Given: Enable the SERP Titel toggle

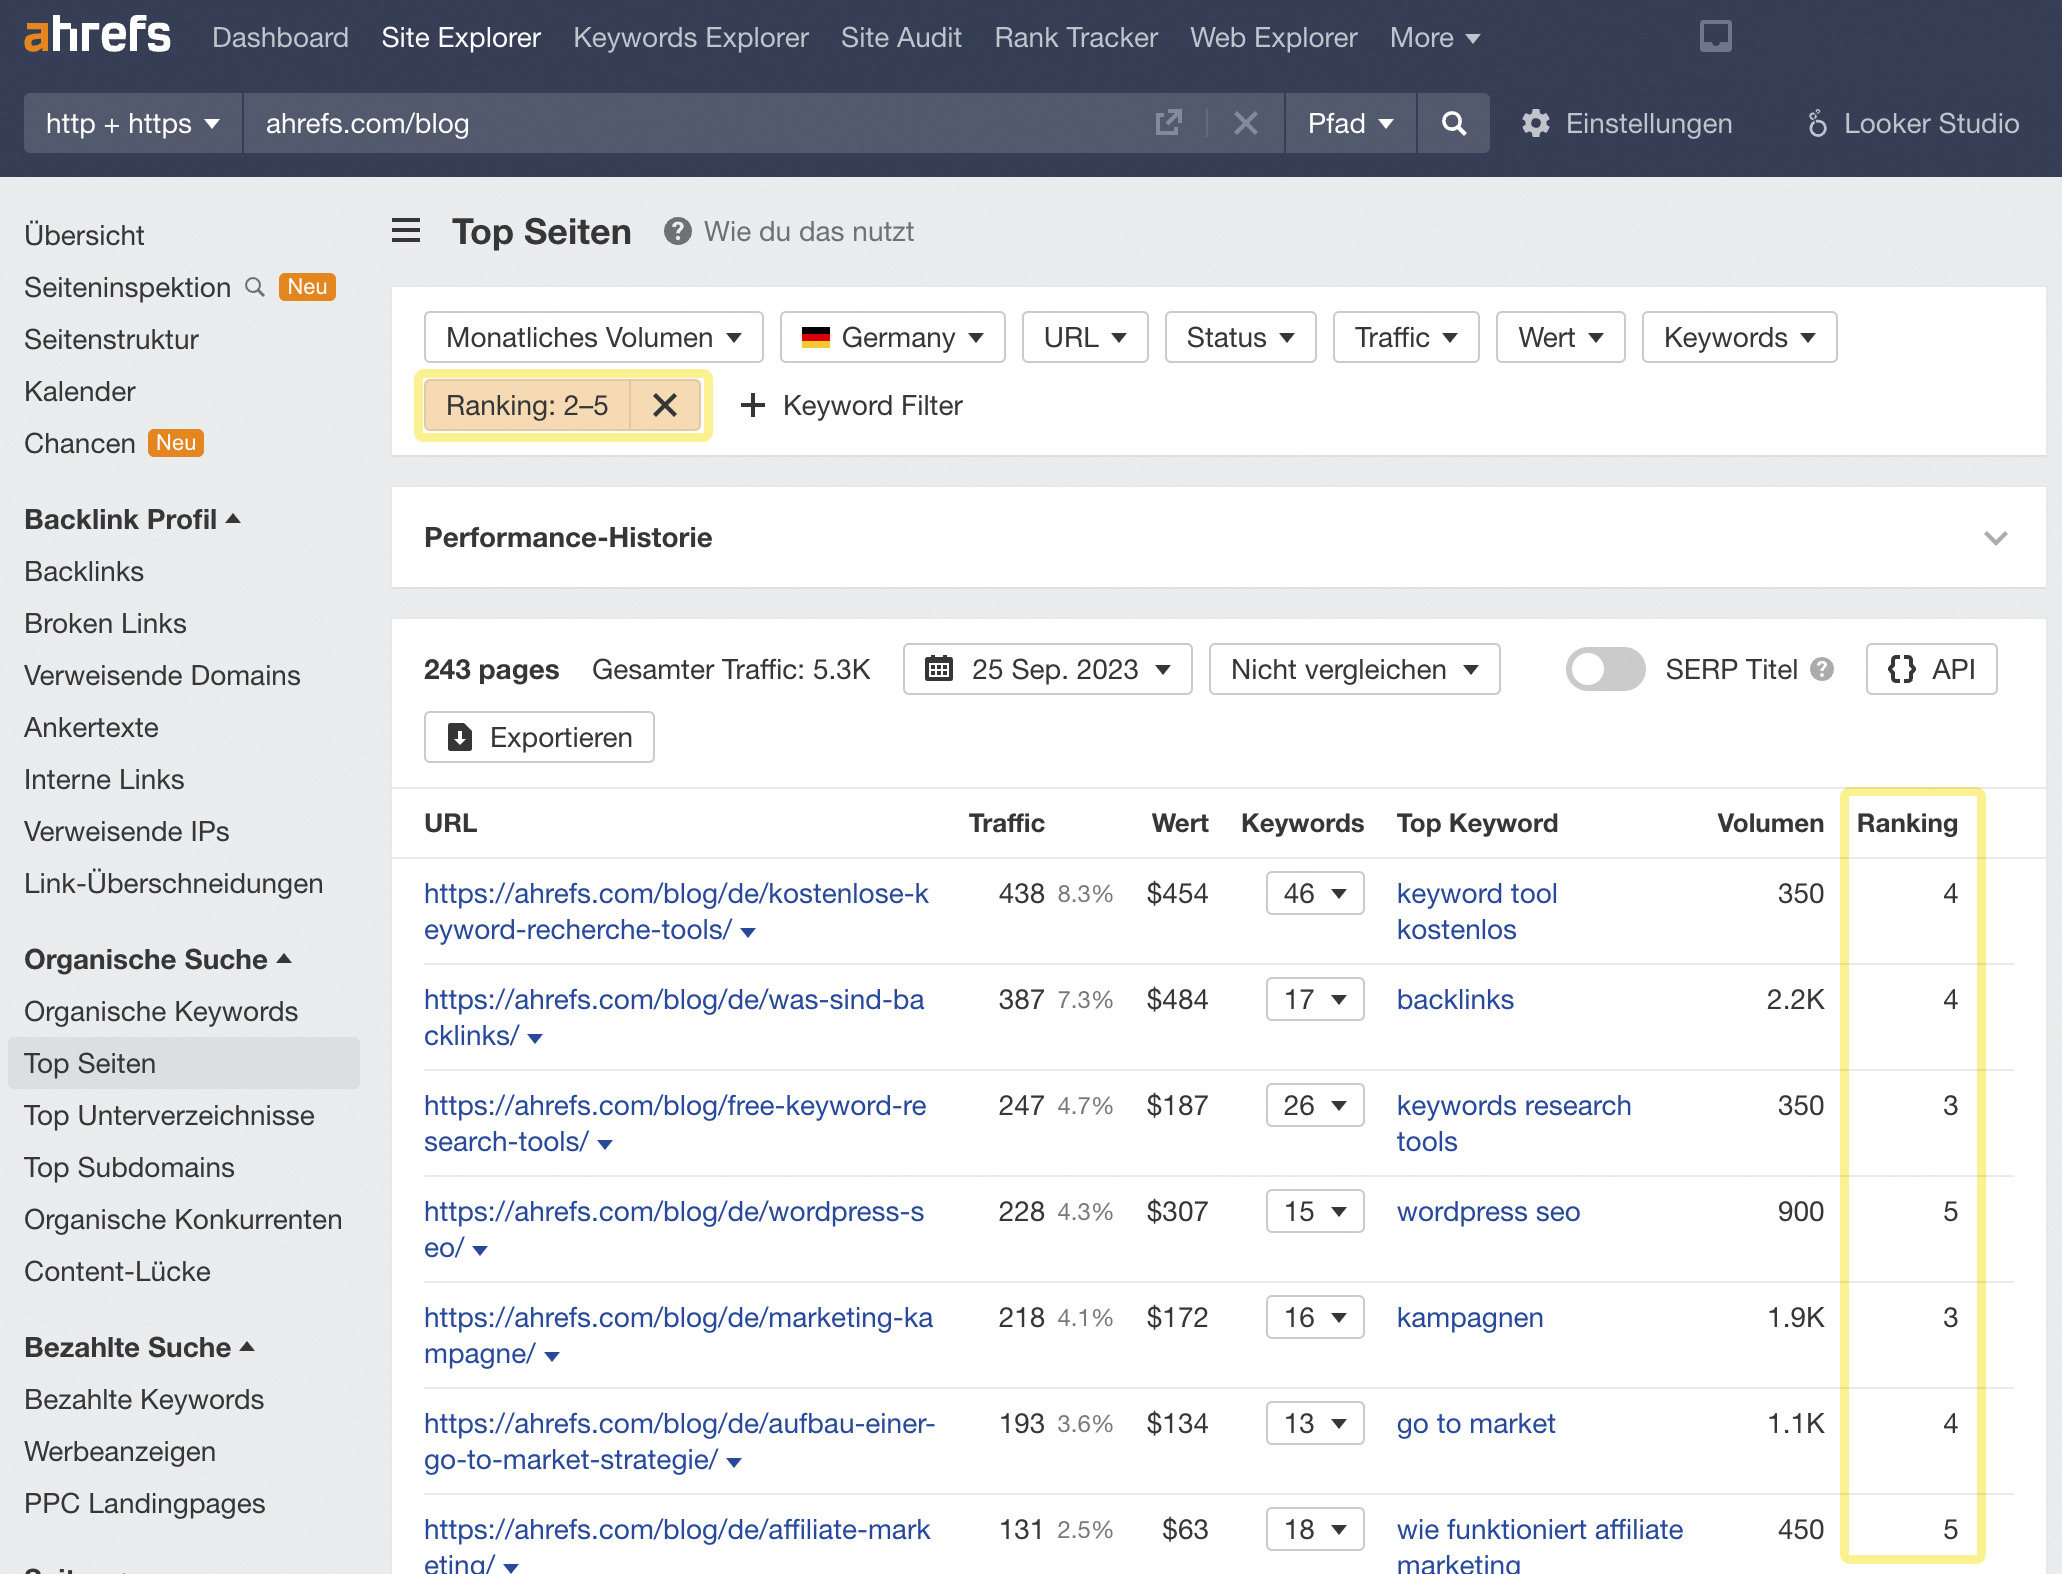Looking at the screenshot, I should [1604, 669].
